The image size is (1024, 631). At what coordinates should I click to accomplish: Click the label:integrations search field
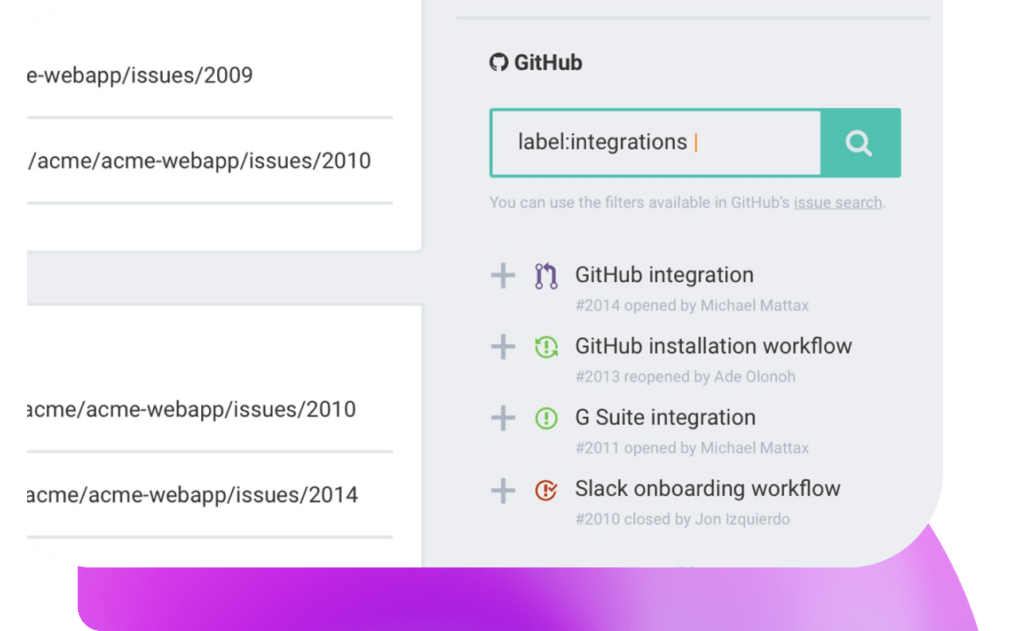point(656,142)
